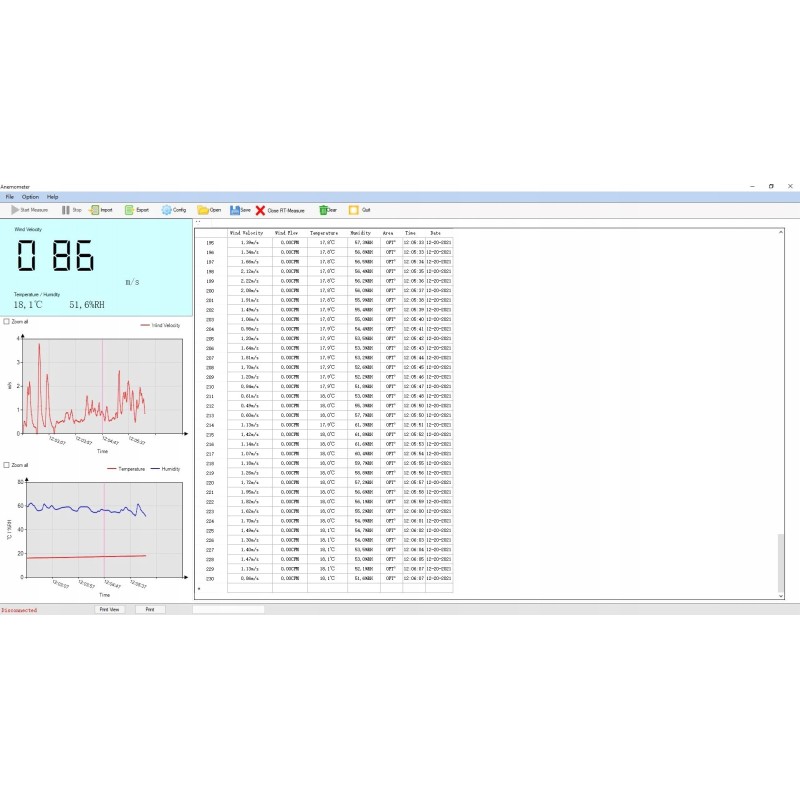Save data with the floppy disk icon
The width and height of the screenshot is (800, 800).
[234, 210]
